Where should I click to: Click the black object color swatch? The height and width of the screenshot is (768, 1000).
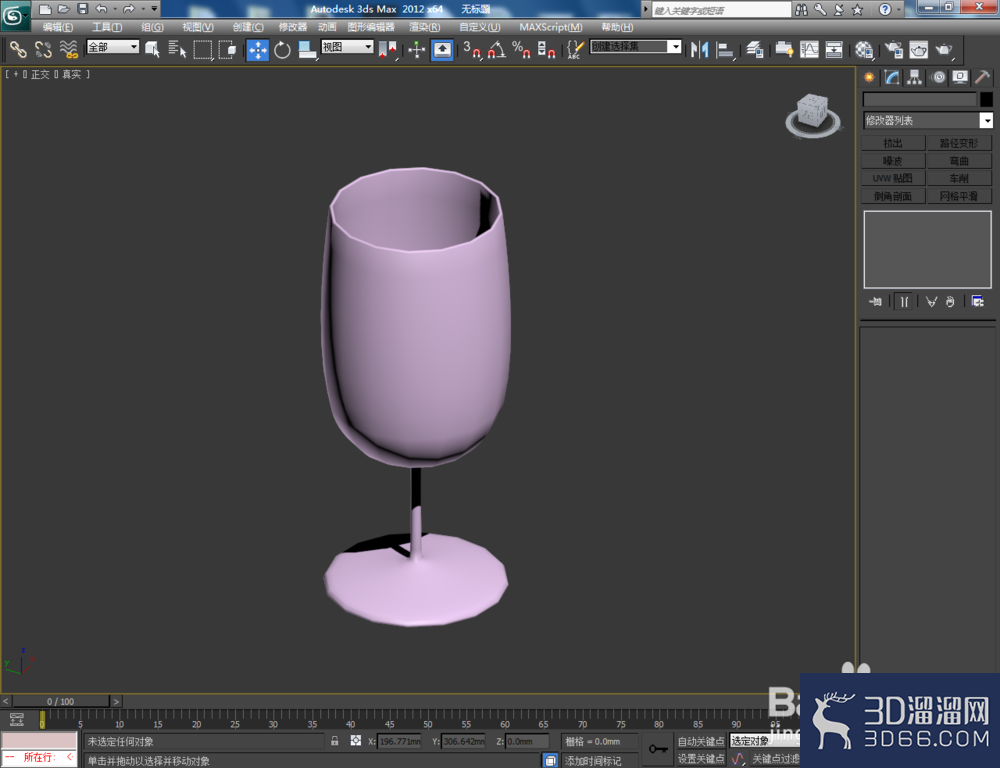(987, 100)
